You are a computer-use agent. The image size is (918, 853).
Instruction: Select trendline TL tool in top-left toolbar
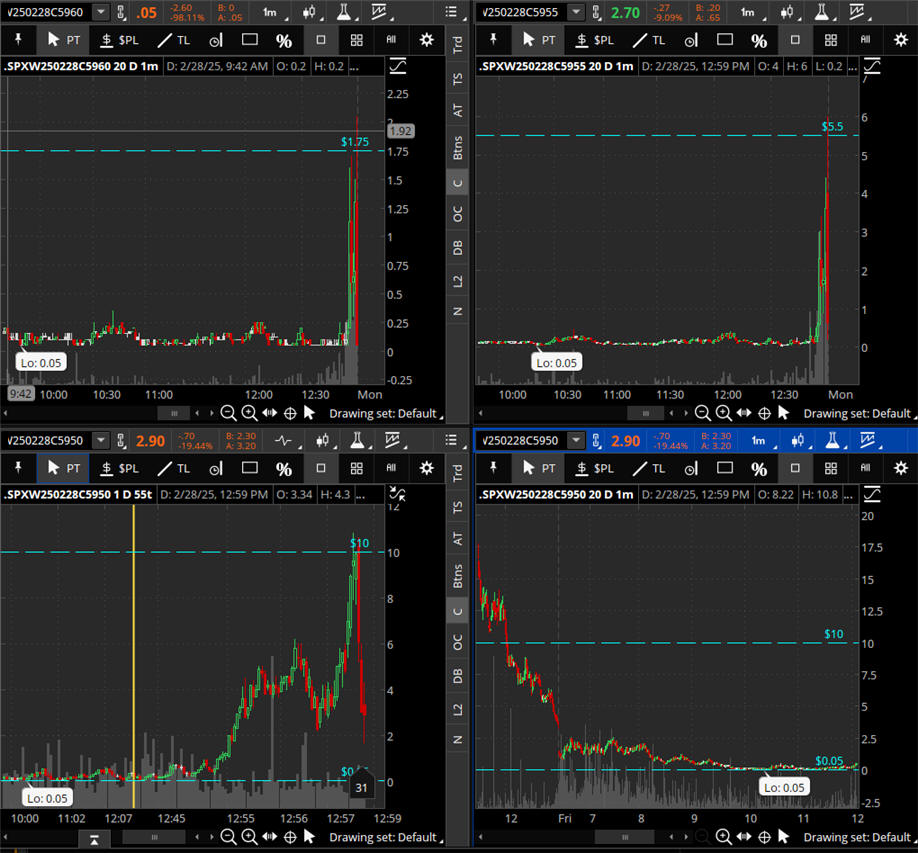174,40
